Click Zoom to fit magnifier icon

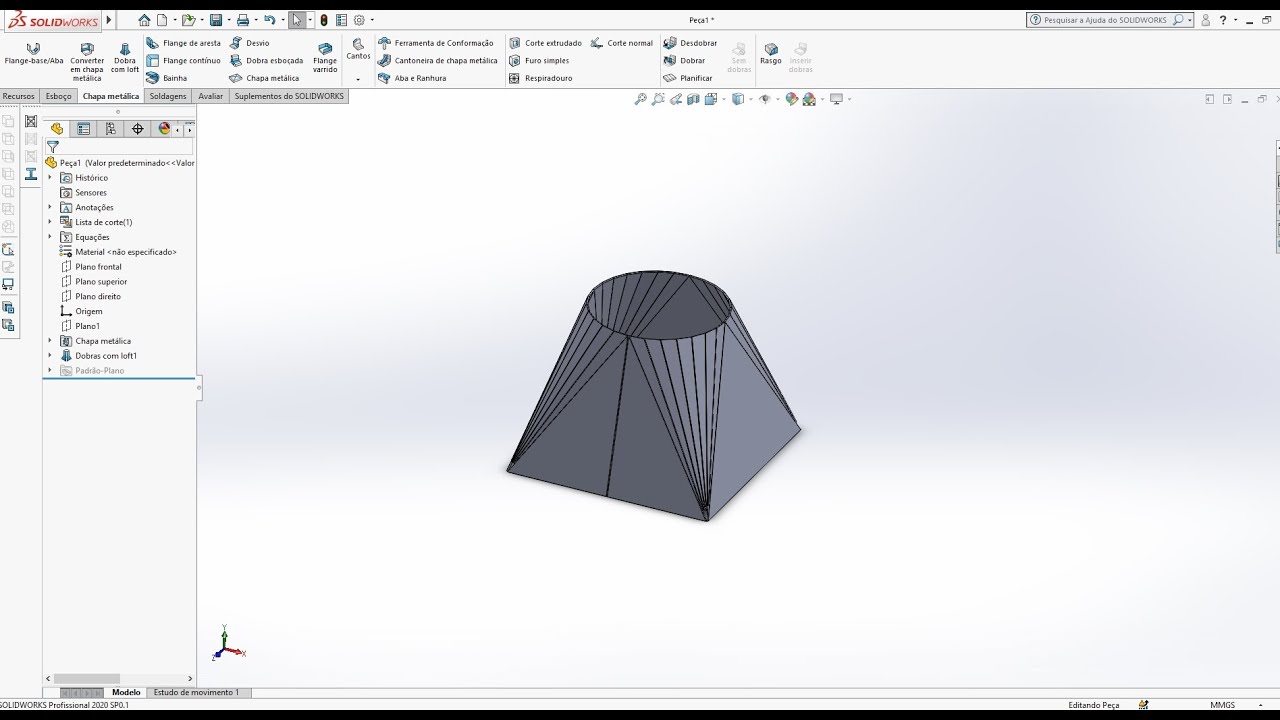point(641,99)
